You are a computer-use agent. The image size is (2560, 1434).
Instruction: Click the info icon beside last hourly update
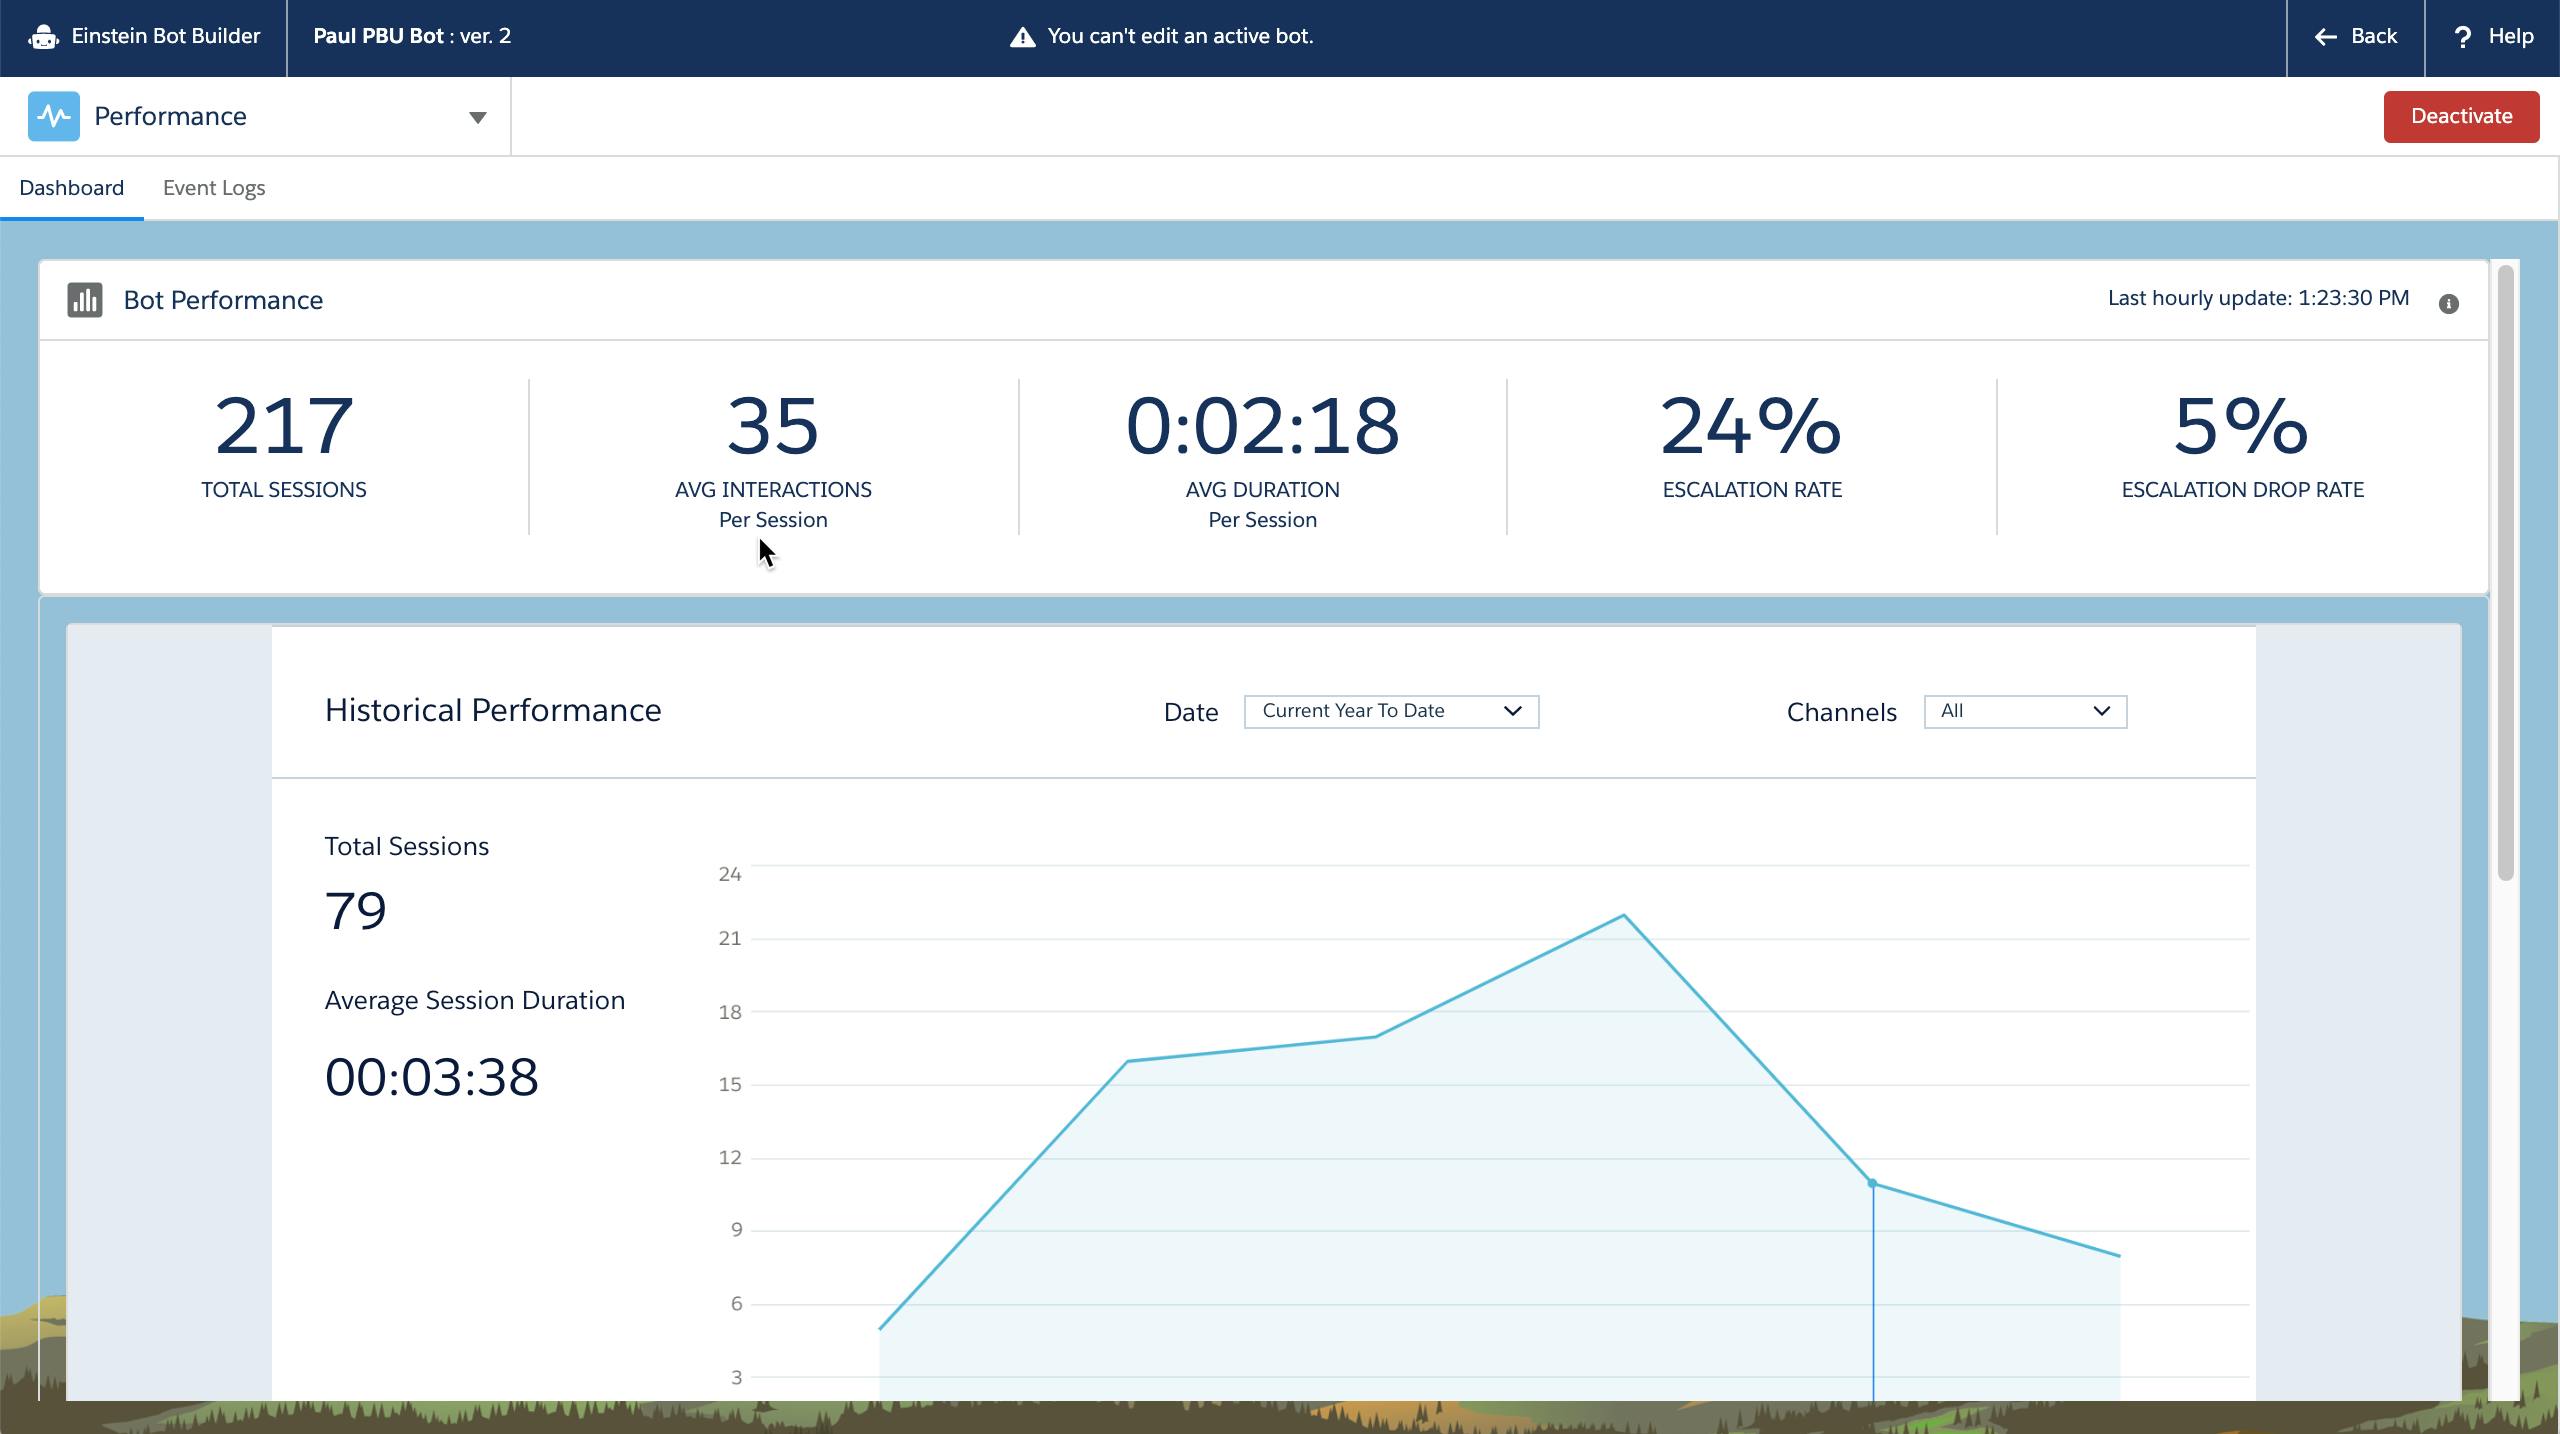click(x=2448, y=304)
